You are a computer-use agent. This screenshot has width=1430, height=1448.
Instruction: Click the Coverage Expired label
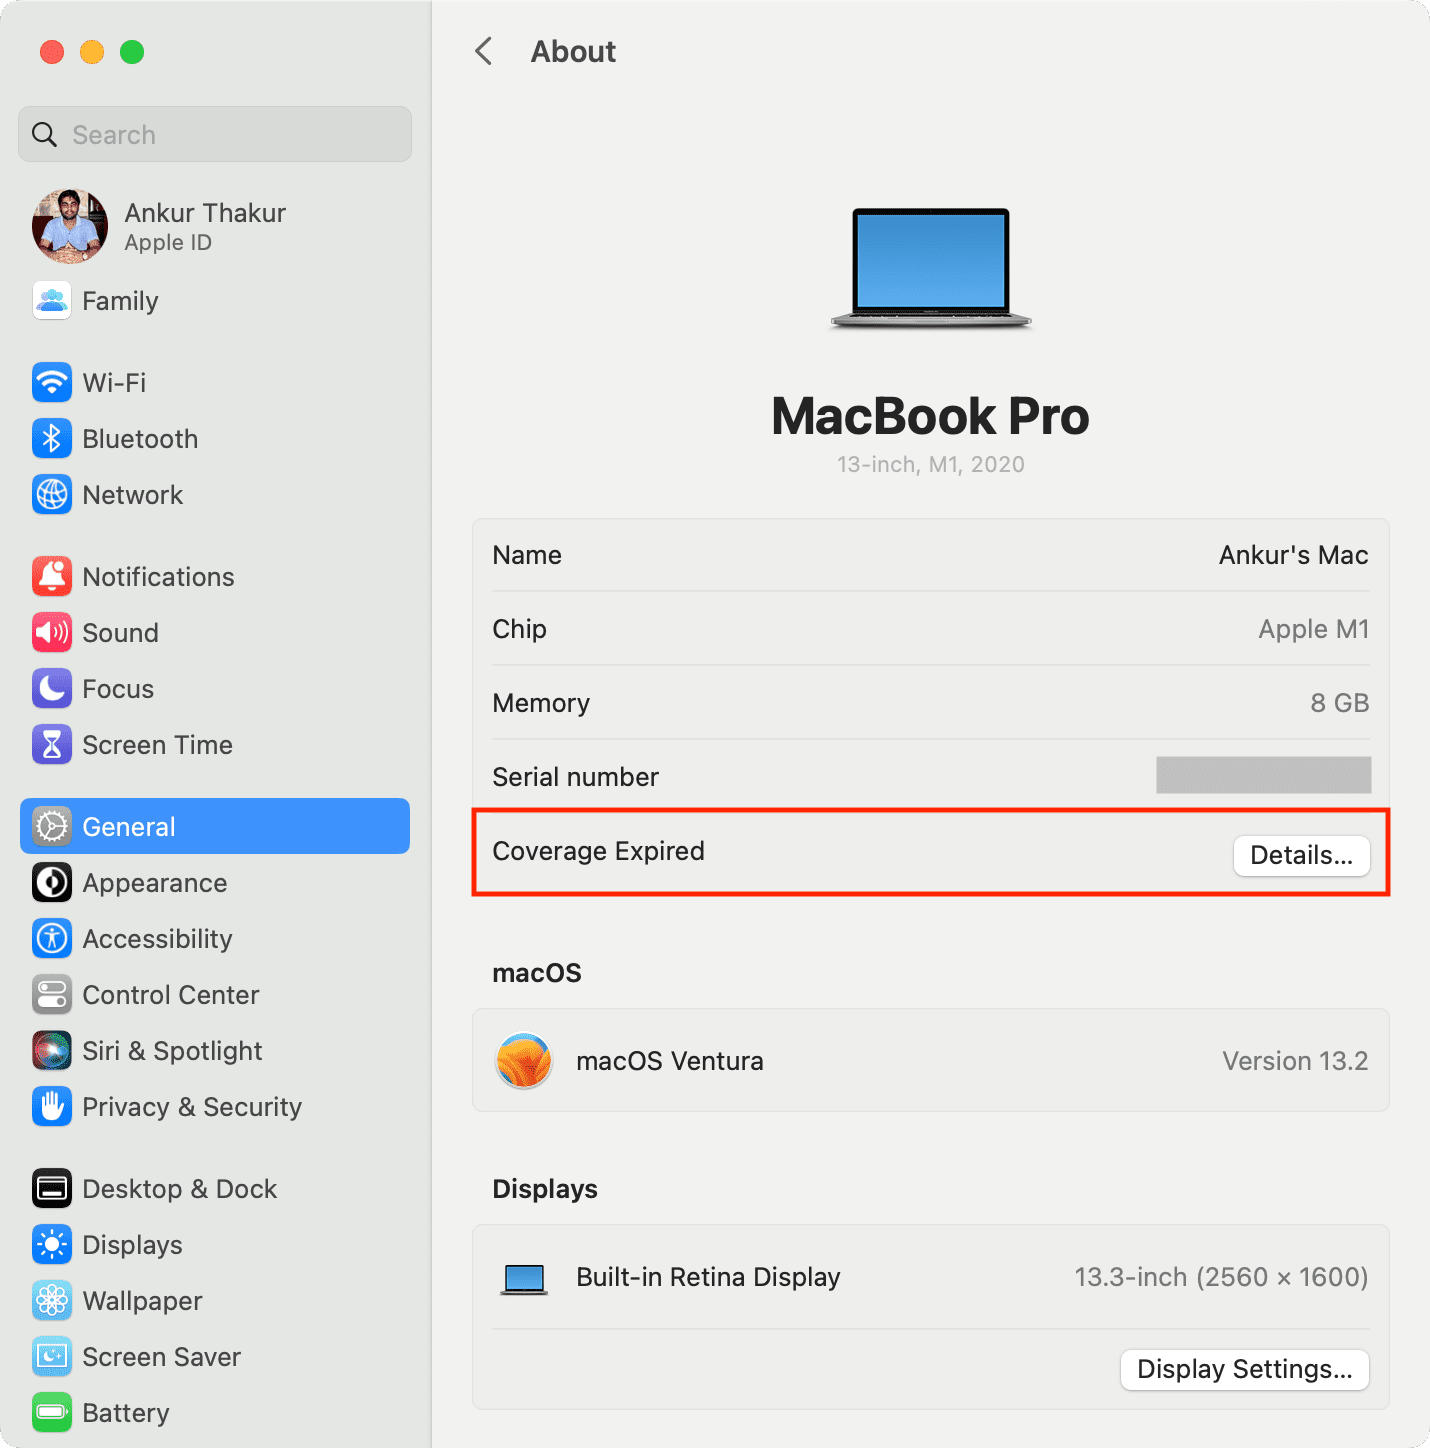tap(599, 851)
